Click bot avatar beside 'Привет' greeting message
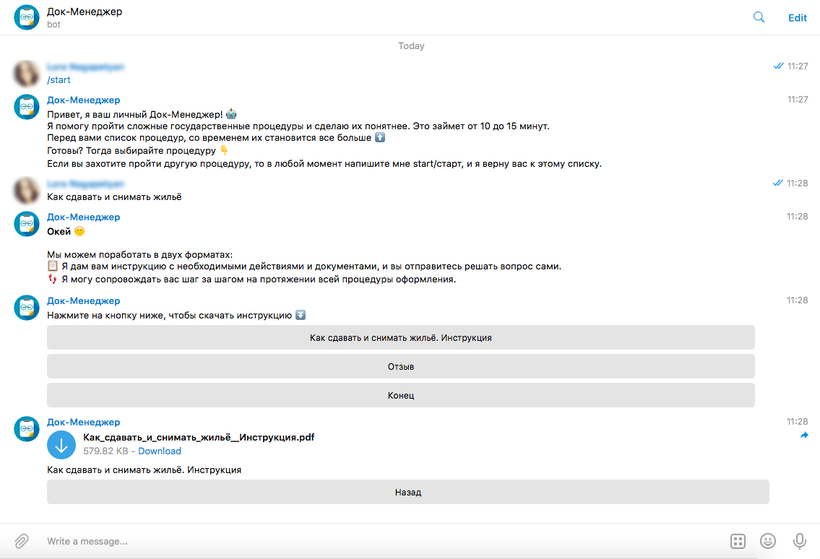This screenshot has width=820, height=559. pyautogui.click(x=27, y=107)
